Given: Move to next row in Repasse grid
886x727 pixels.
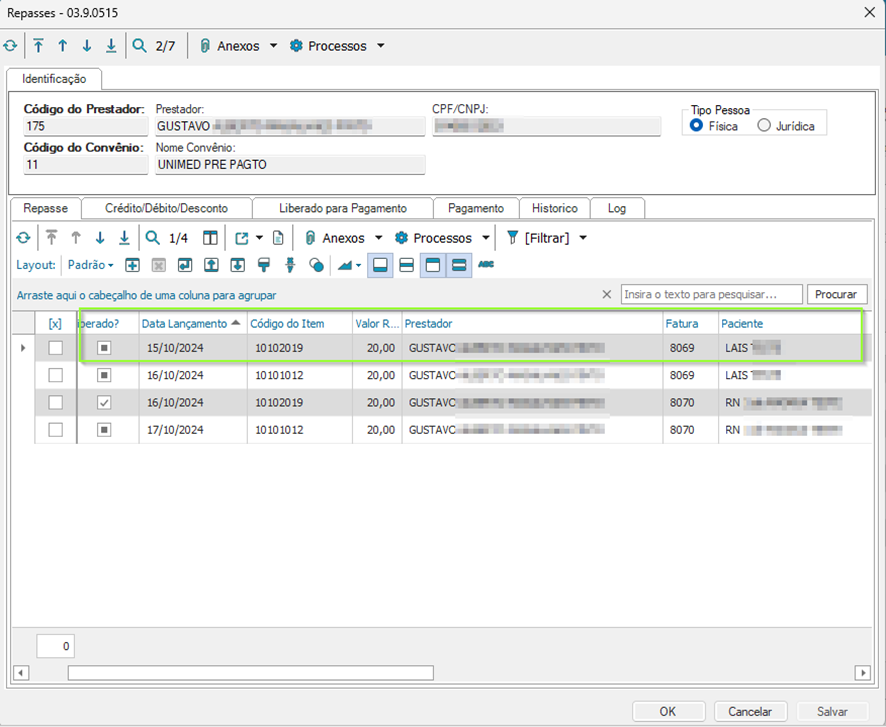Looking at the screenshot, I should click(x=100, y=238).
